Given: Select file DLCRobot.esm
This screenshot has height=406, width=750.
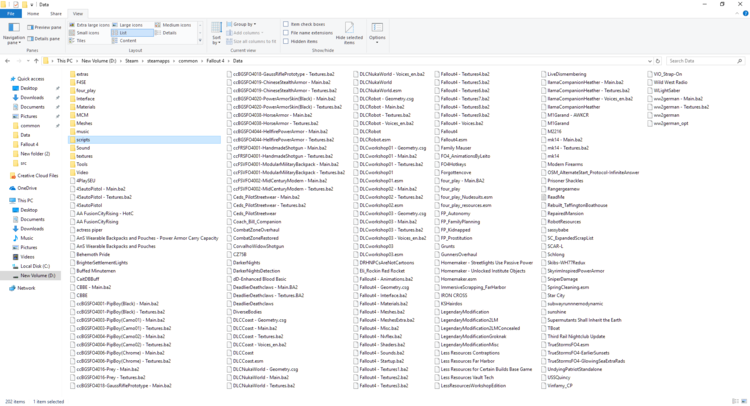Looking at the screenshot, I should 372,140.
